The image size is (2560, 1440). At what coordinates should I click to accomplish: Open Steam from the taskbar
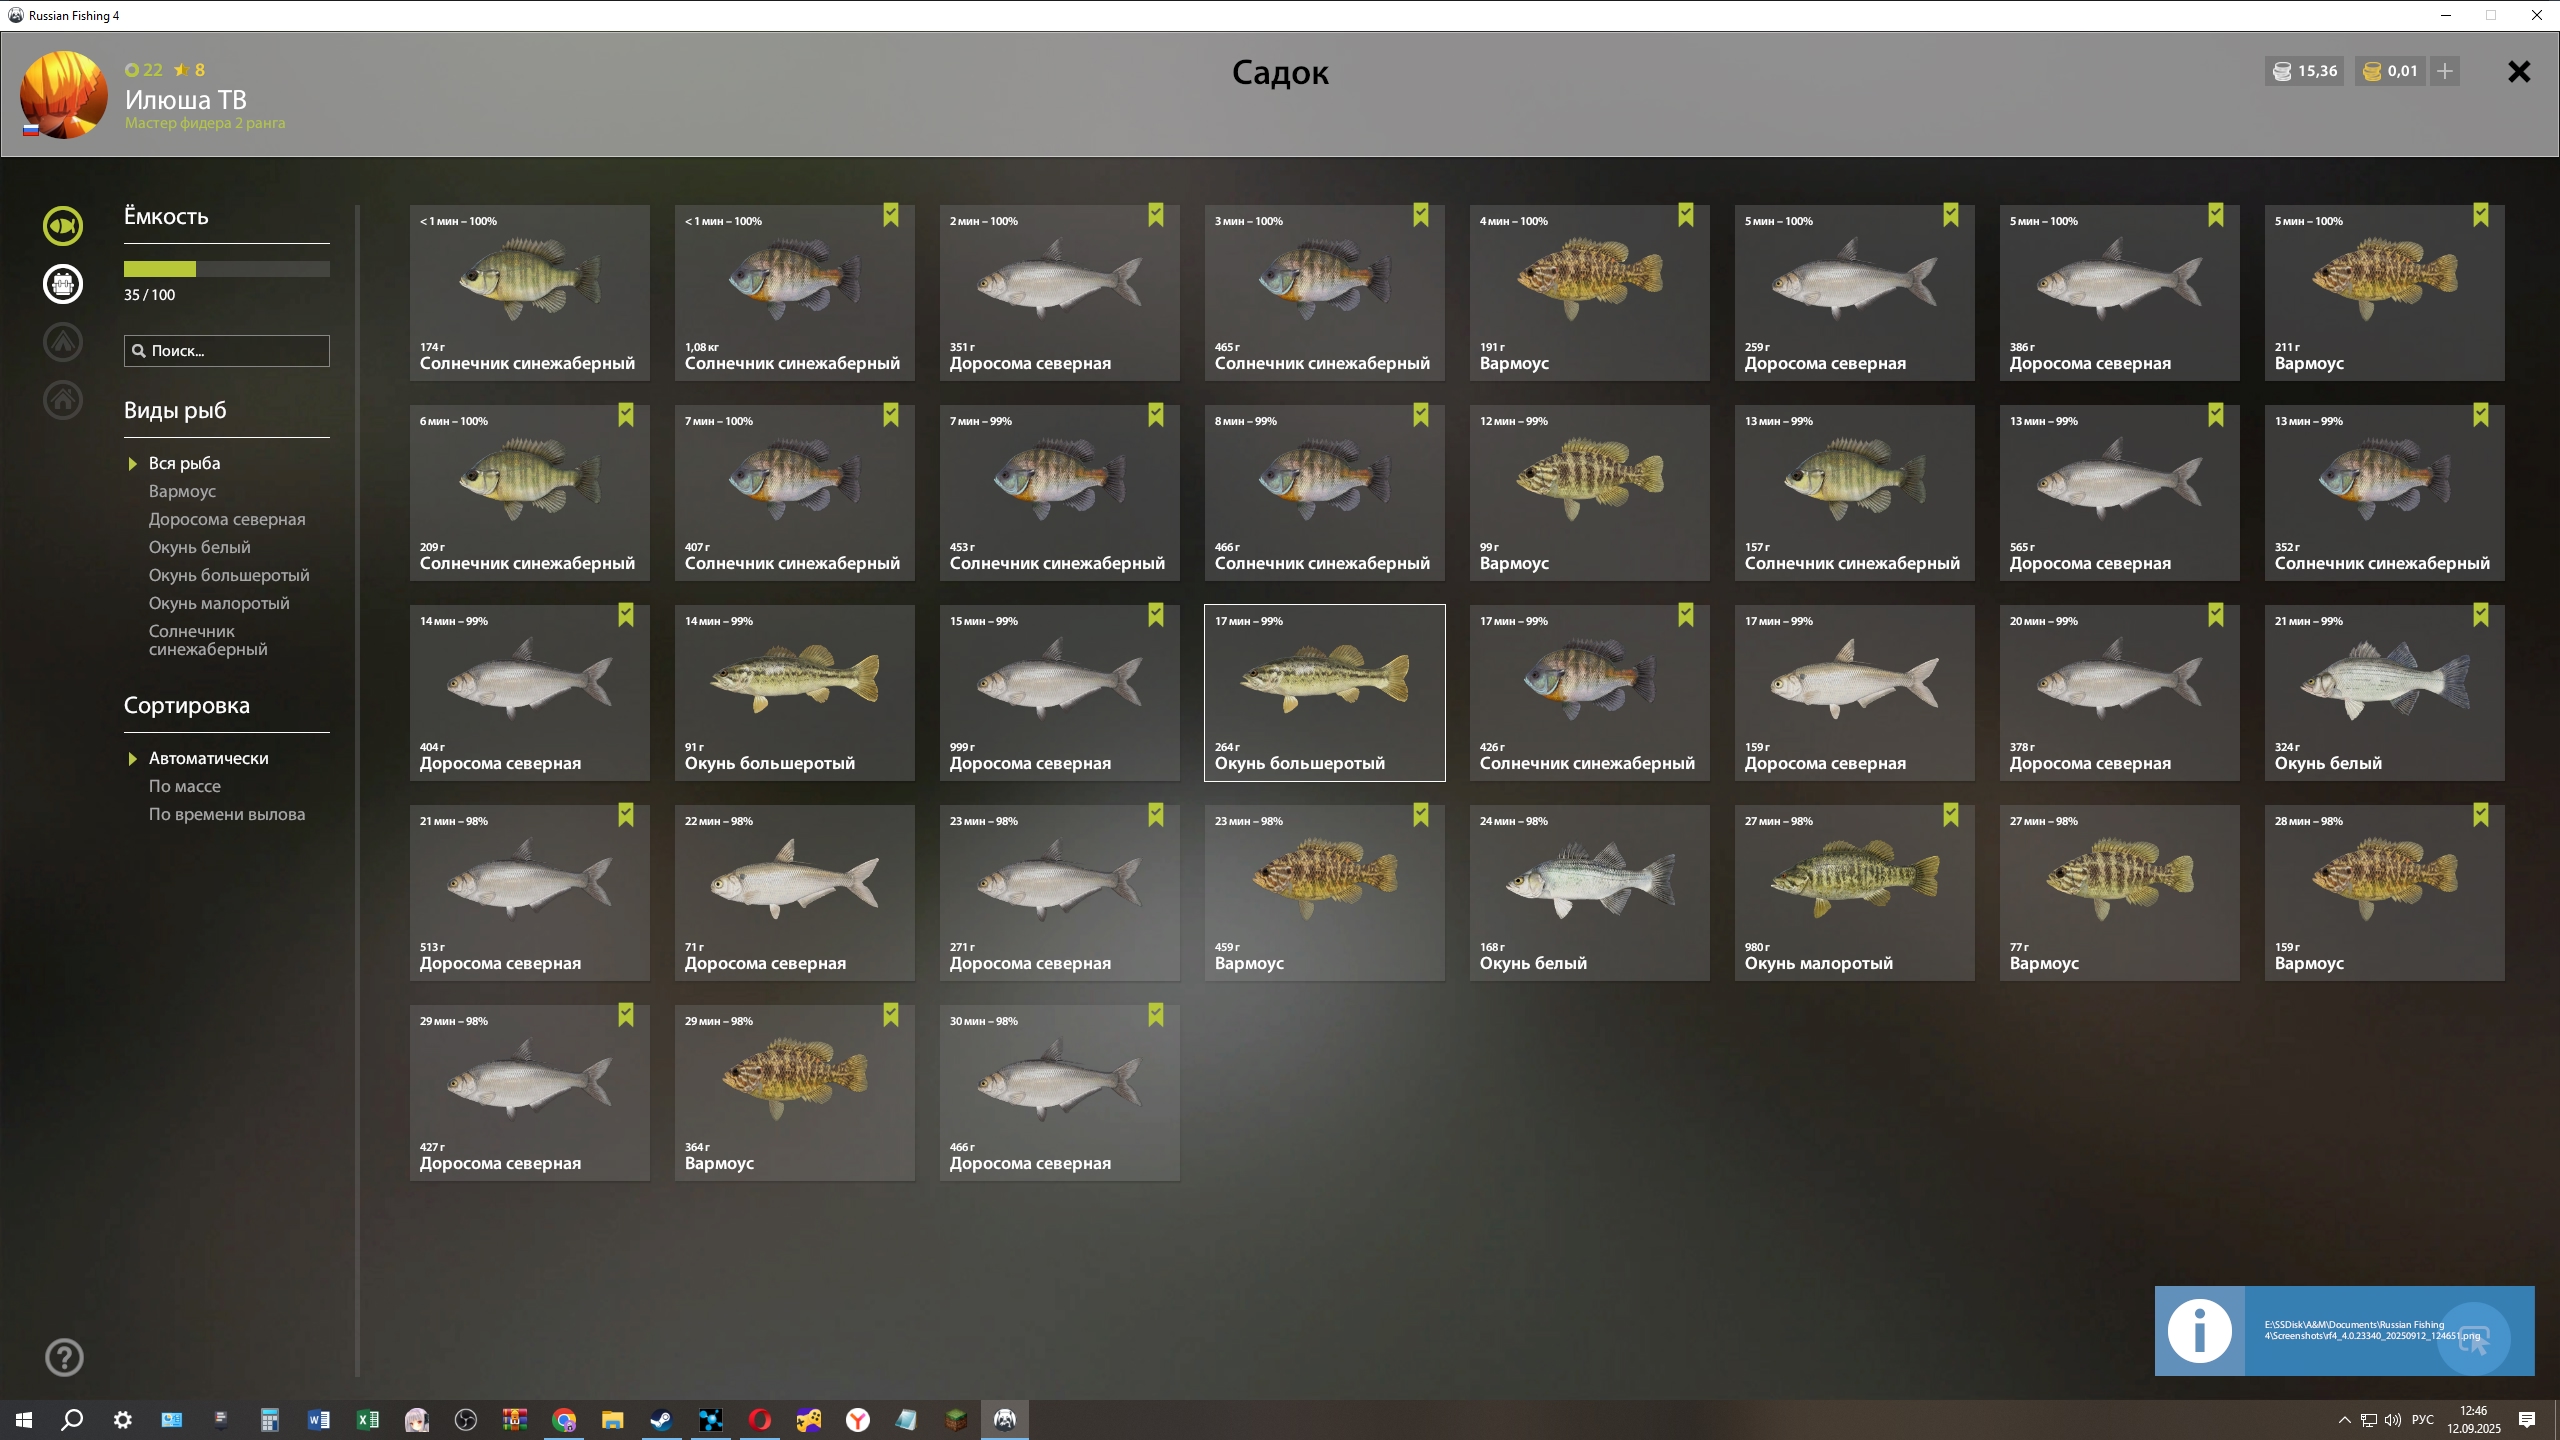661,1420
